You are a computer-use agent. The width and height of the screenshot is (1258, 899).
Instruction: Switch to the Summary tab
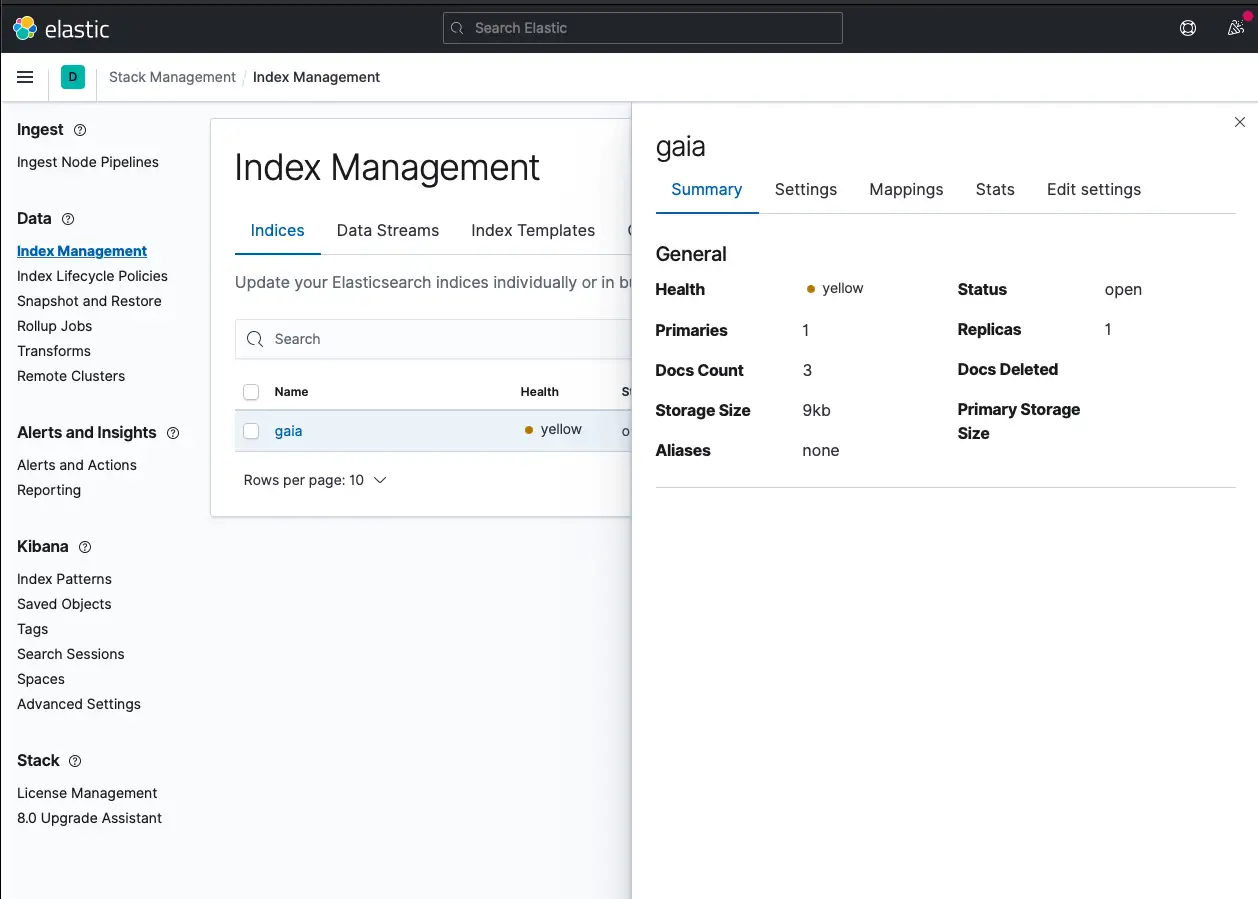point(707,190)
